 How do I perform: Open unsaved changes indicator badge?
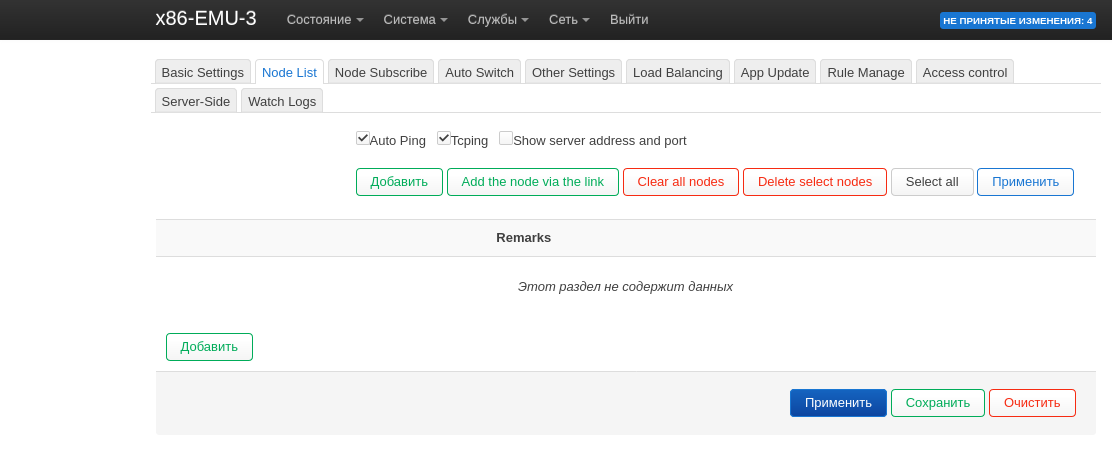[1017, 20]
